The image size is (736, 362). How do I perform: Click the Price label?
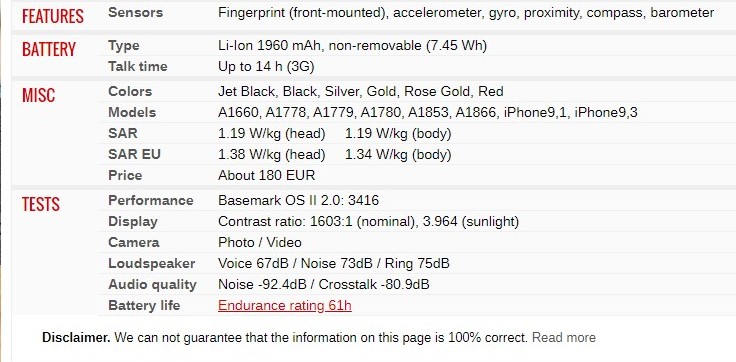point(125,176)
